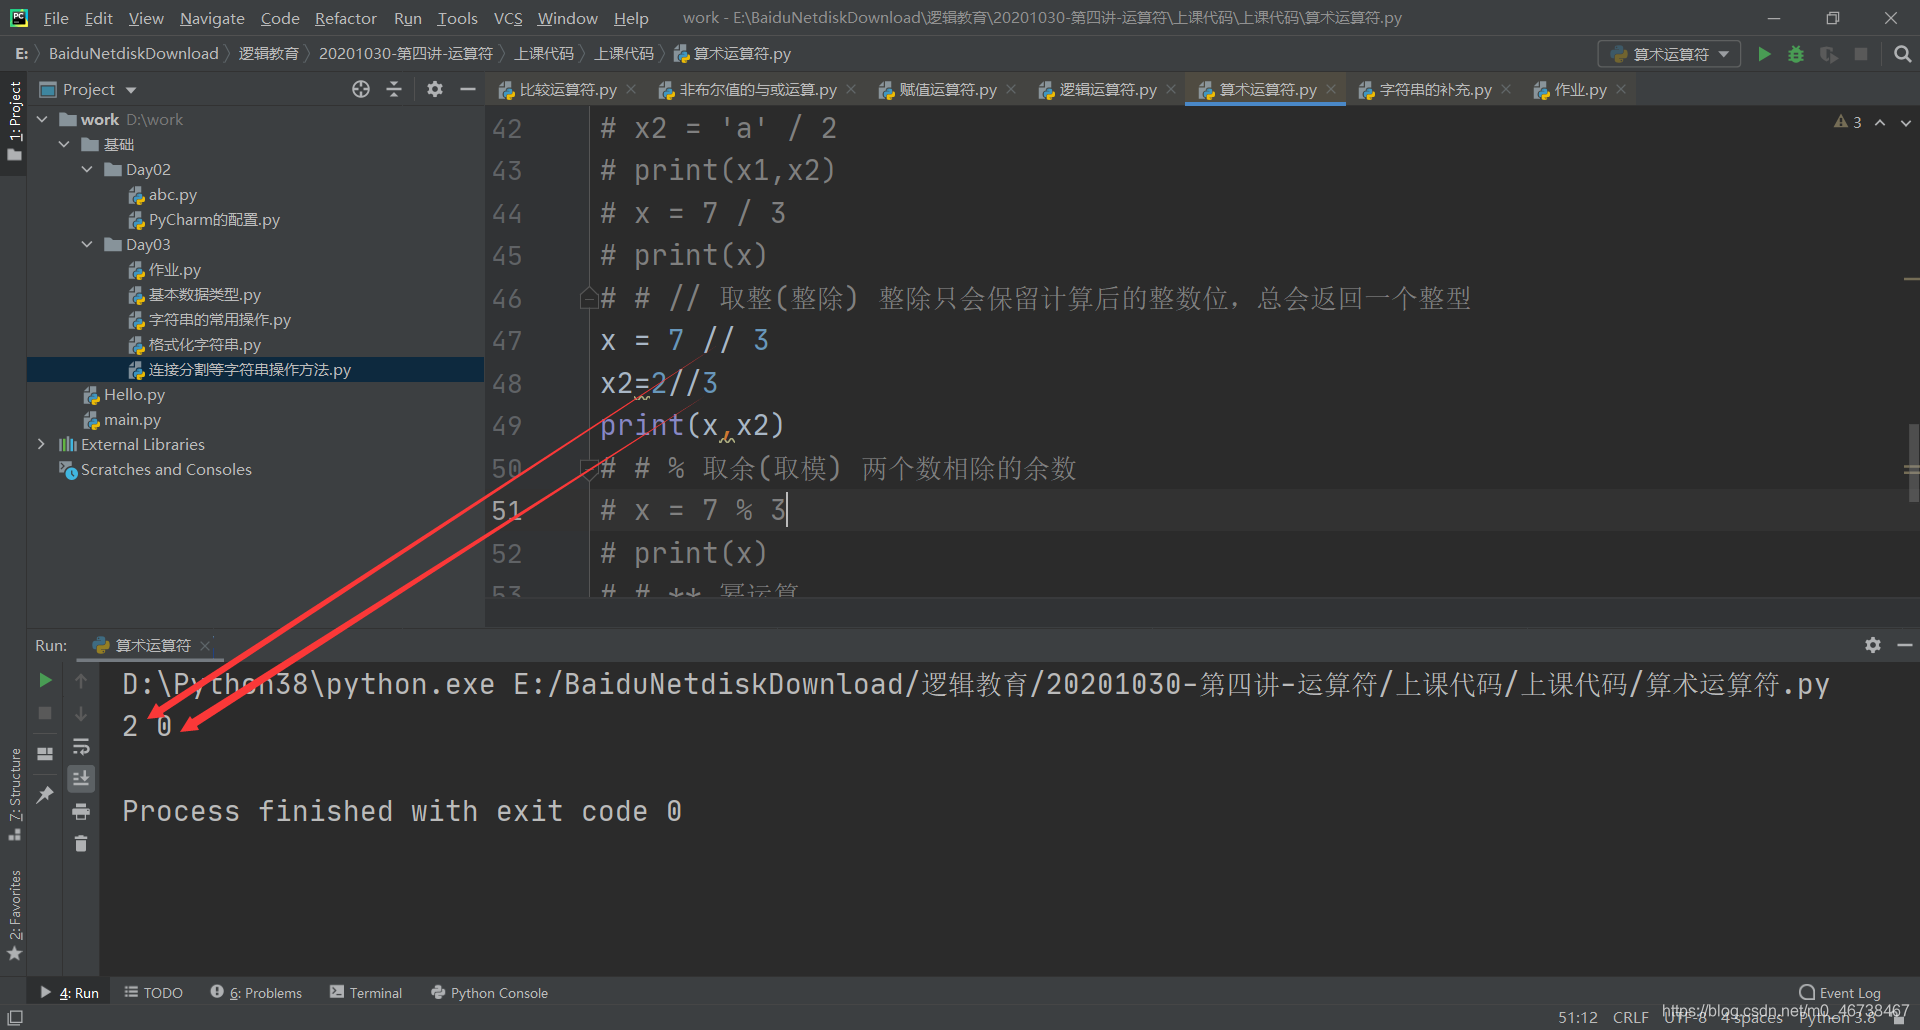This screenshot has width=1920, height=1030.
Task: Collapse the 基础 folder
Action: (x=64, y=144)
